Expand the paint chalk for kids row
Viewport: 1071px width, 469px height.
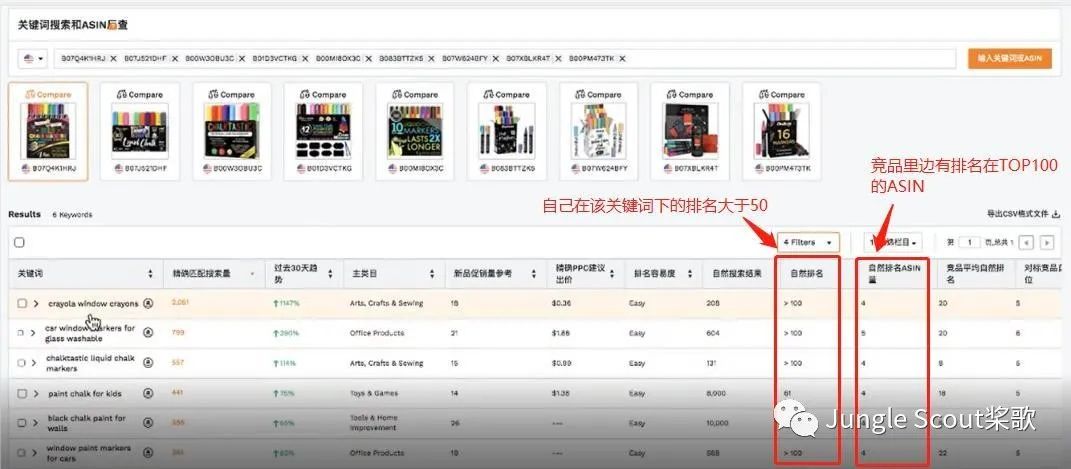coord(36,393)
